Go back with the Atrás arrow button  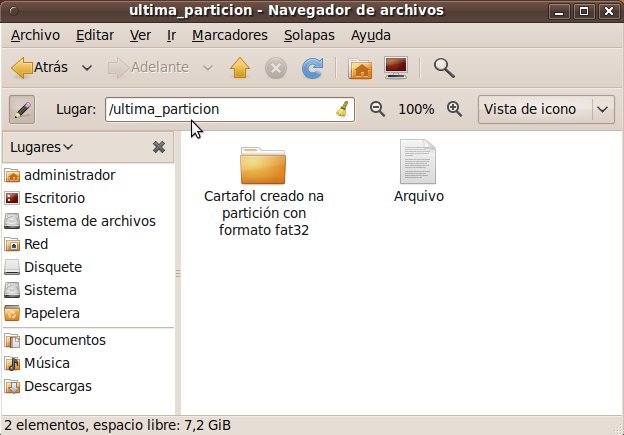coord(39,68)
